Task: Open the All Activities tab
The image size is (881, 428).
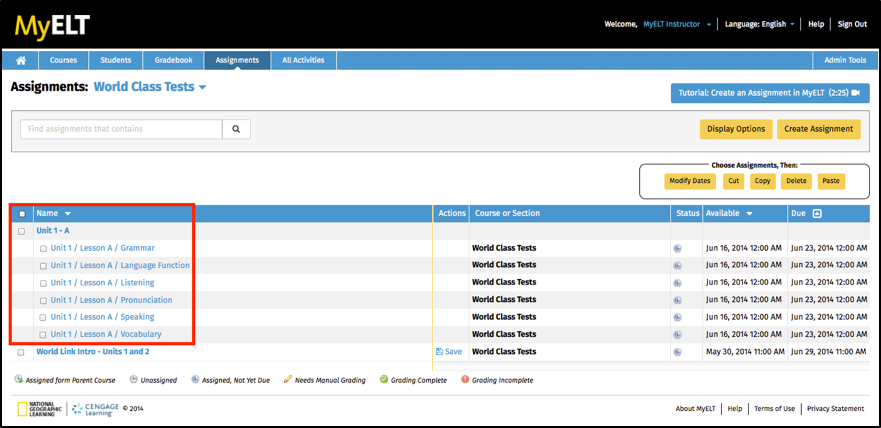Action: pyautogui.click(x=303, y=60)
